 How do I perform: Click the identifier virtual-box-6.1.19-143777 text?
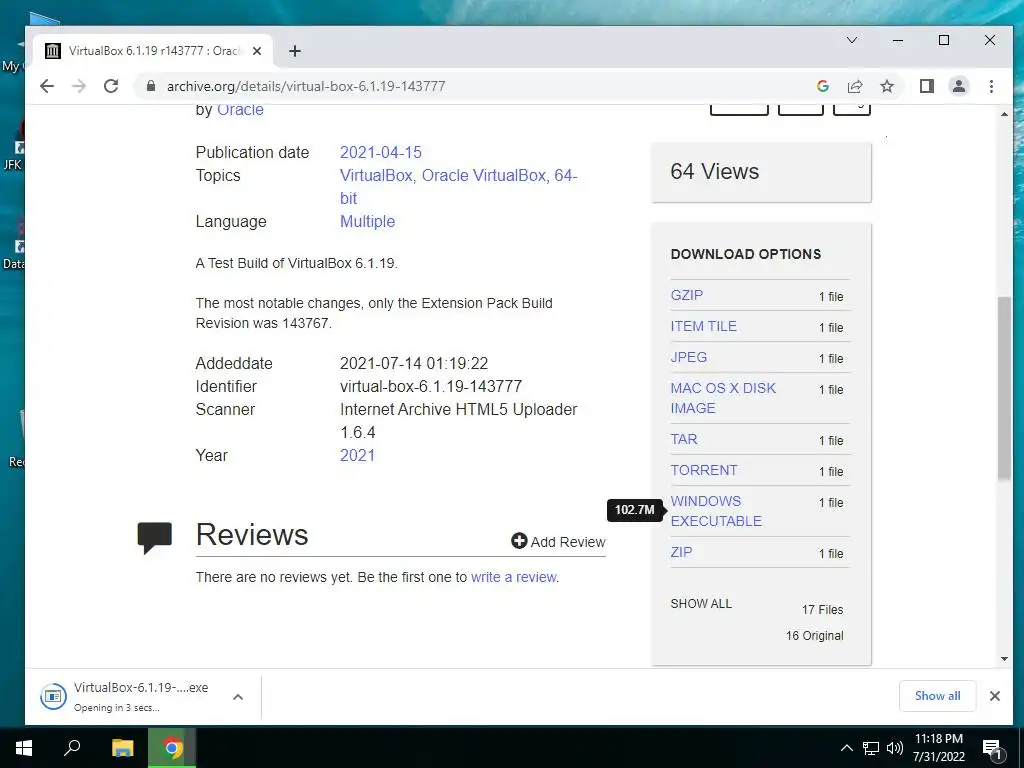[431, 387]
